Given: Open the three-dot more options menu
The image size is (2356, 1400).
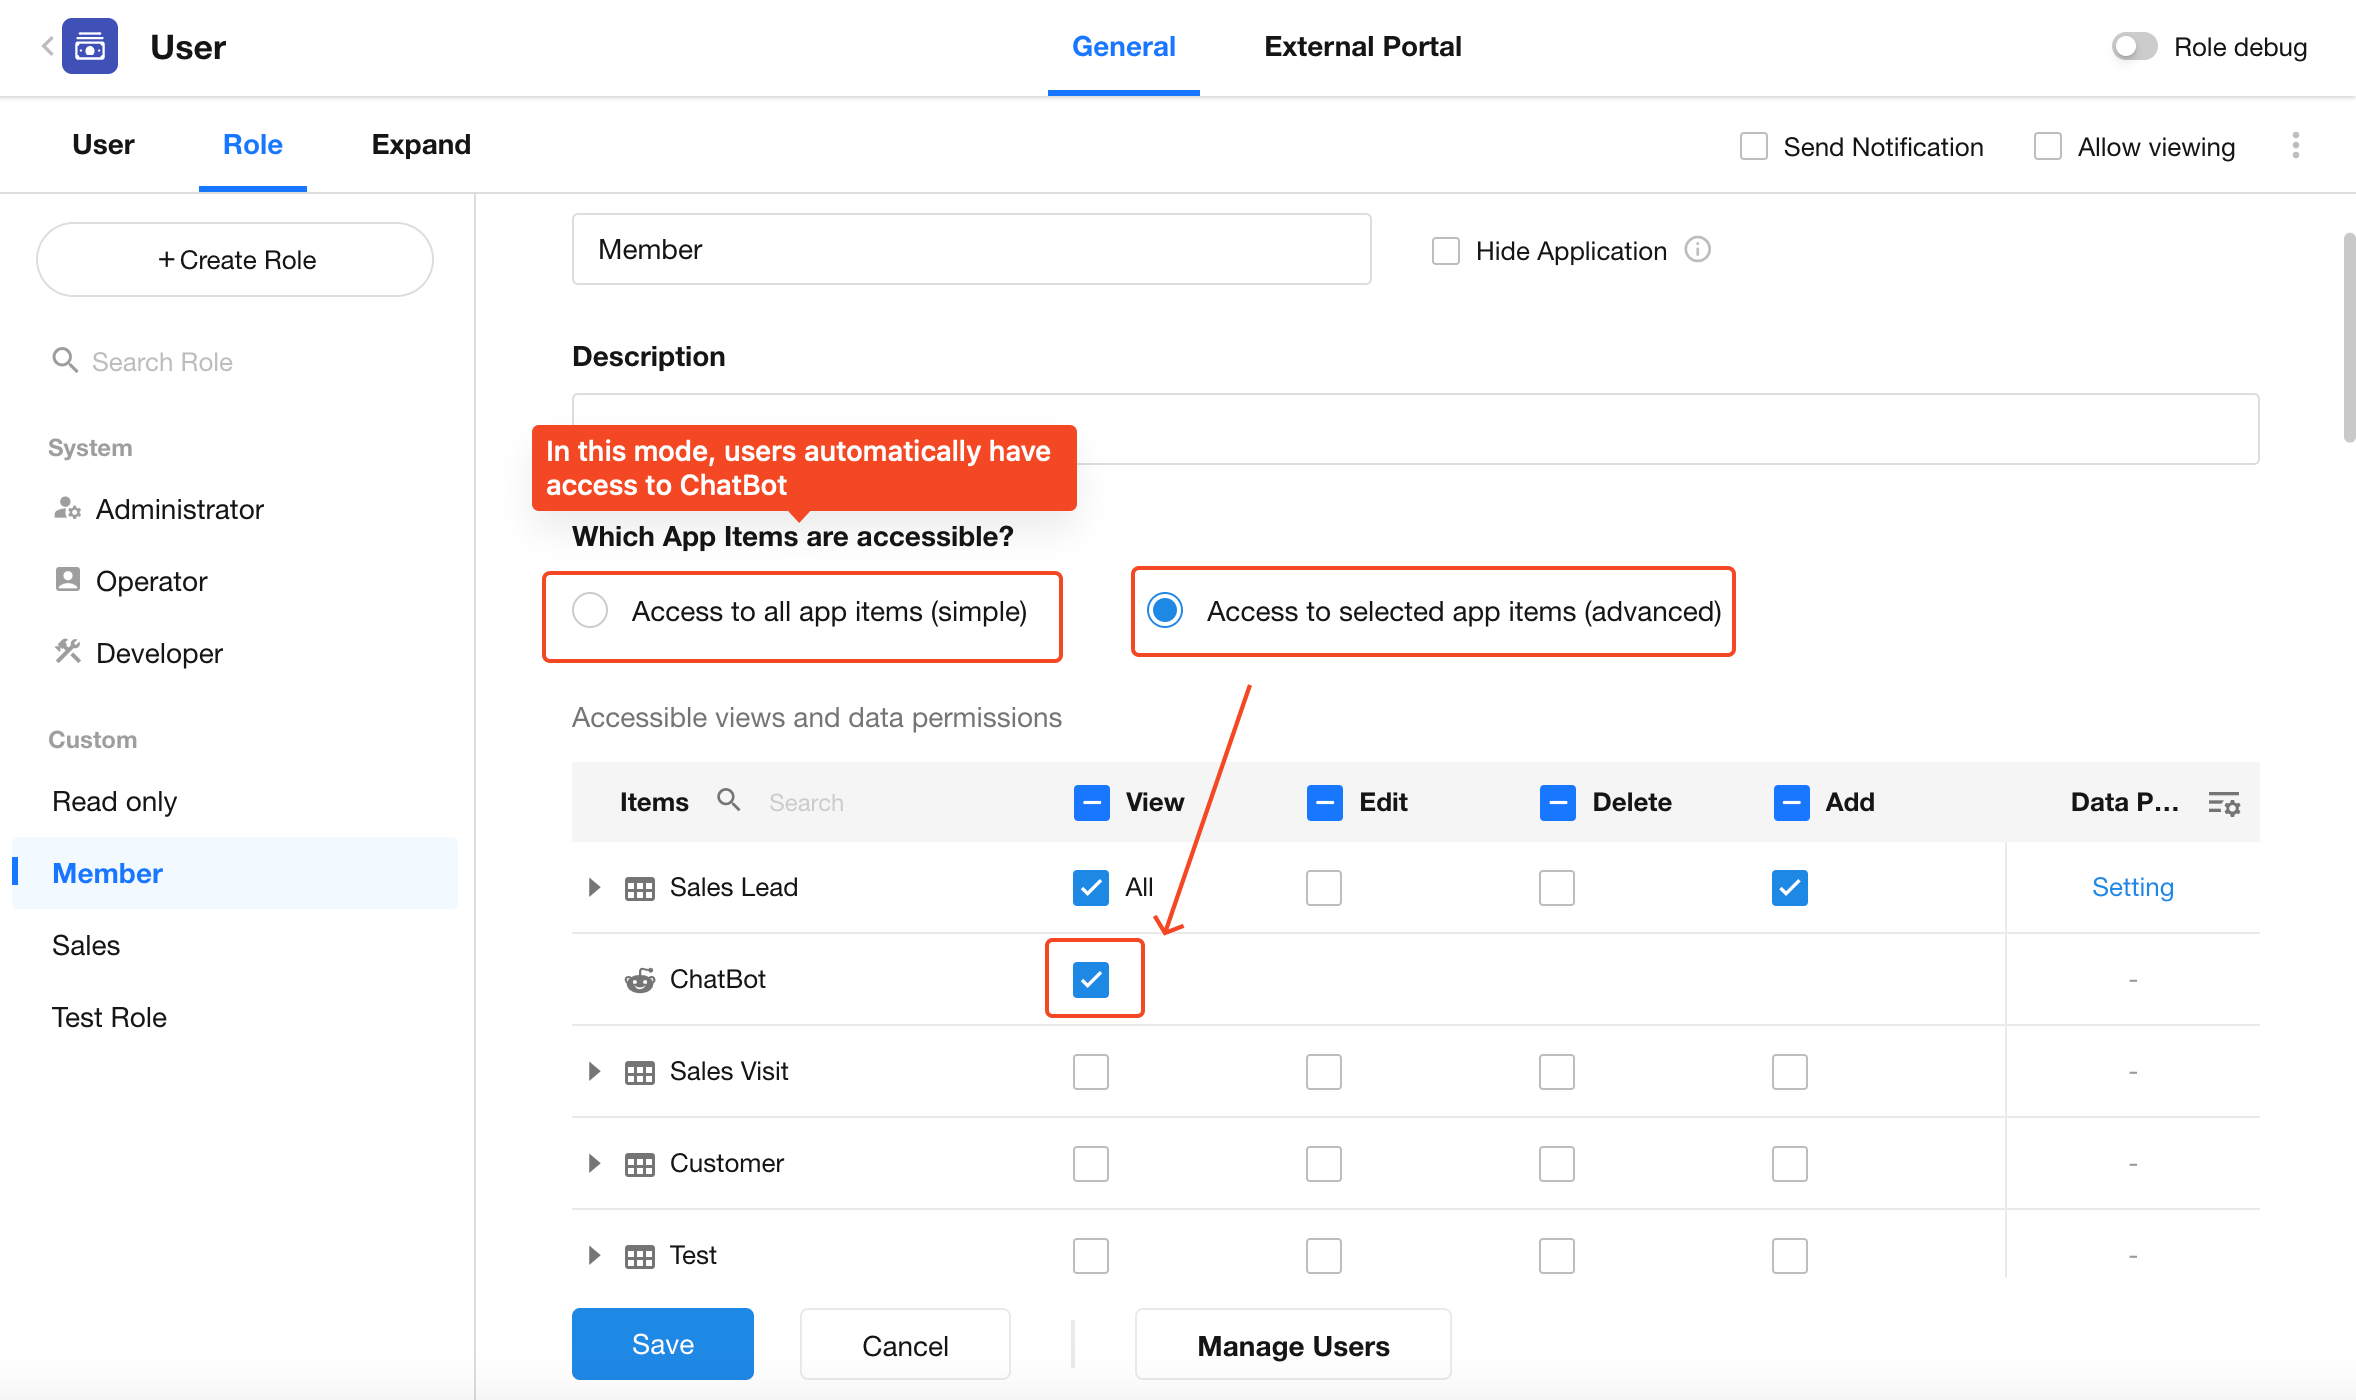Looking at the screenshot, I should click(2296, 146).
